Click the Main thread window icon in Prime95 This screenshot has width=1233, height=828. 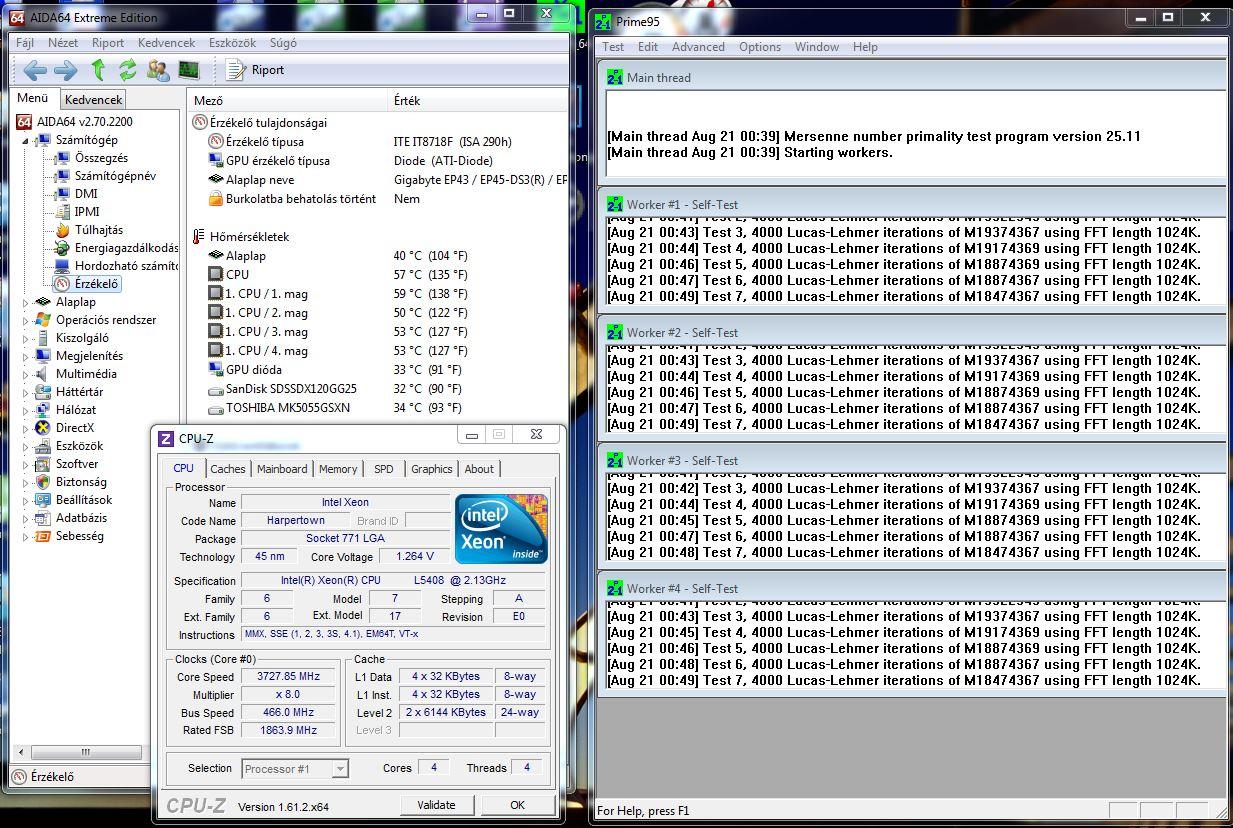tap(615, 77)
